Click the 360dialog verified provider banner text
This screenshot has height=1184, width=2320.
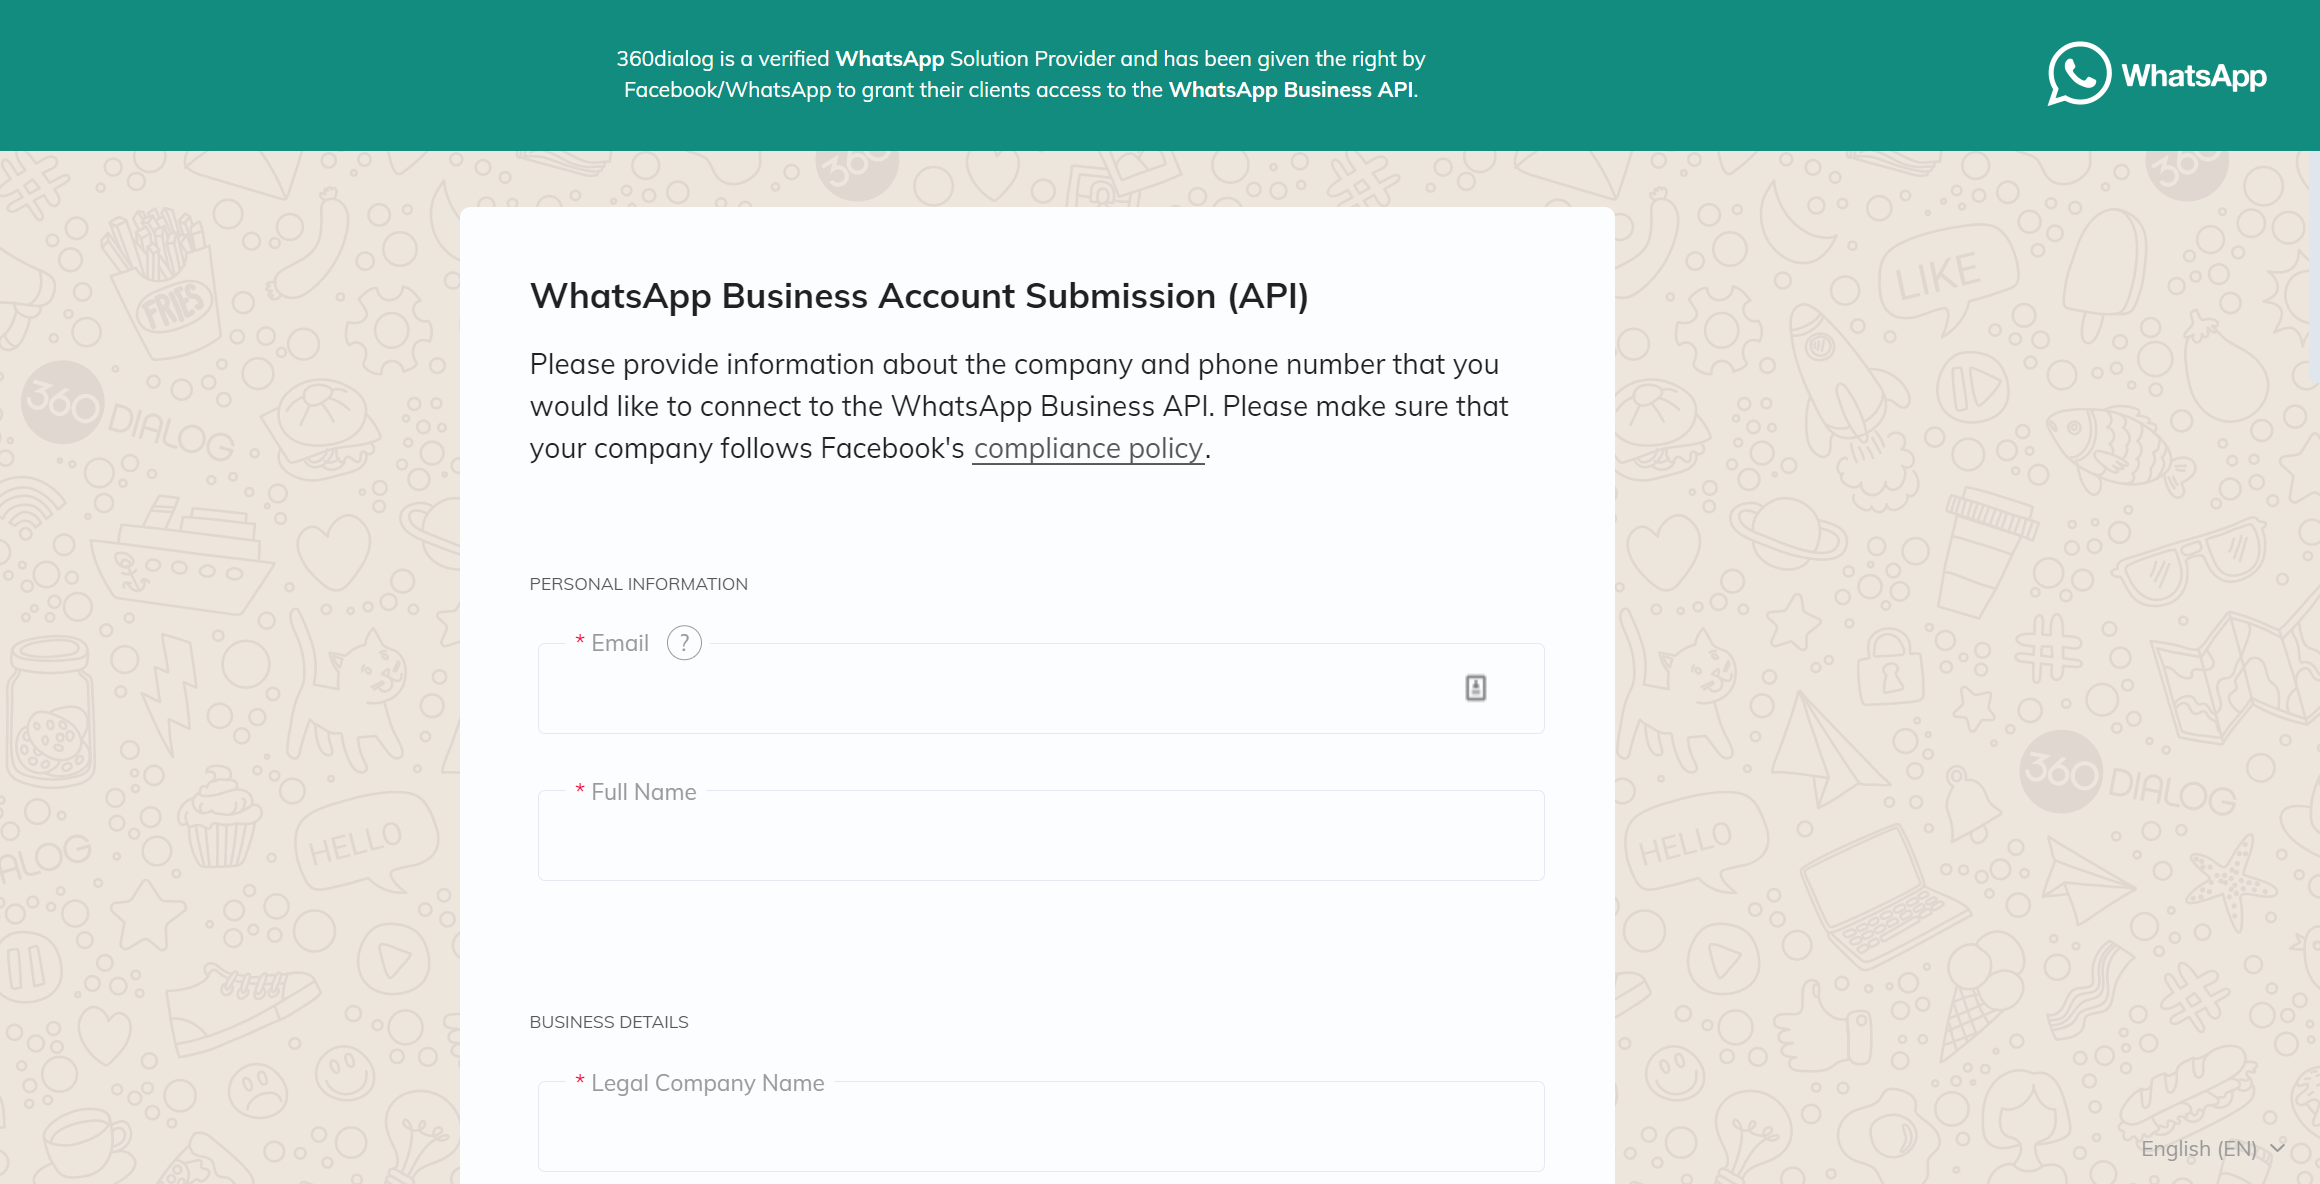tap(1021, 74)
